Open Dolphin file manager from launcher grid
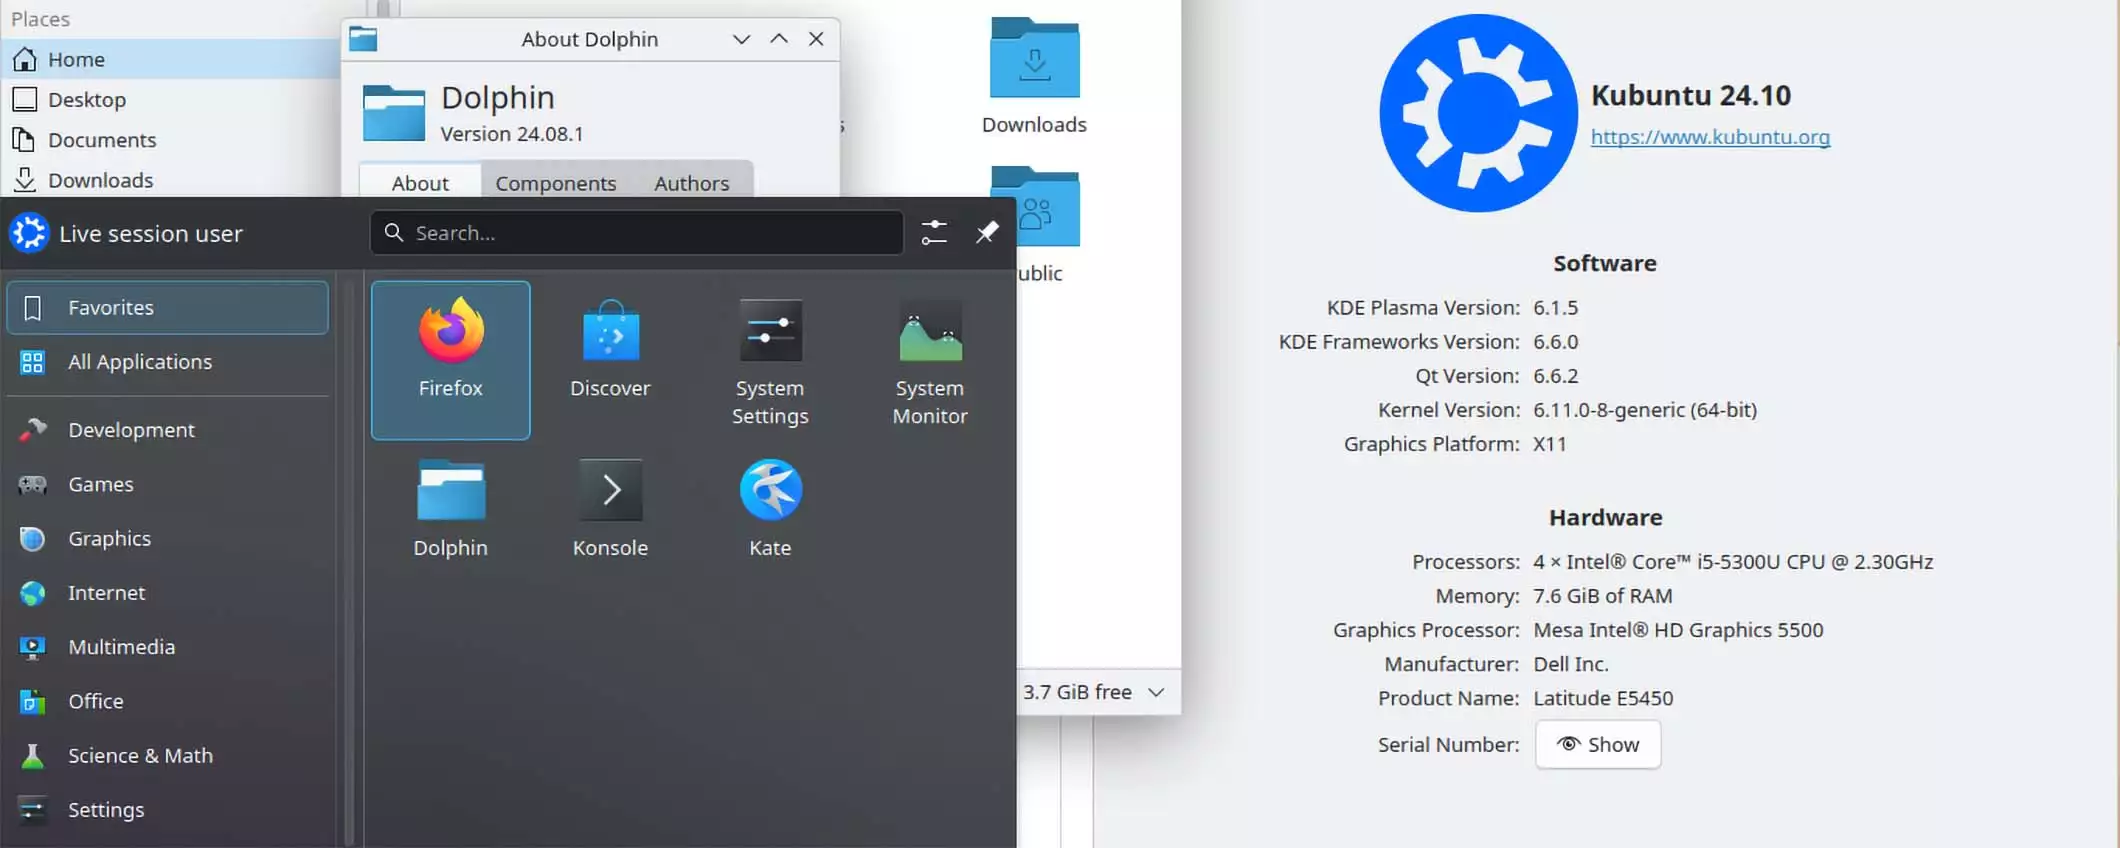The height and width of the screenshot is (848, 2120). [x=451, y=508]
